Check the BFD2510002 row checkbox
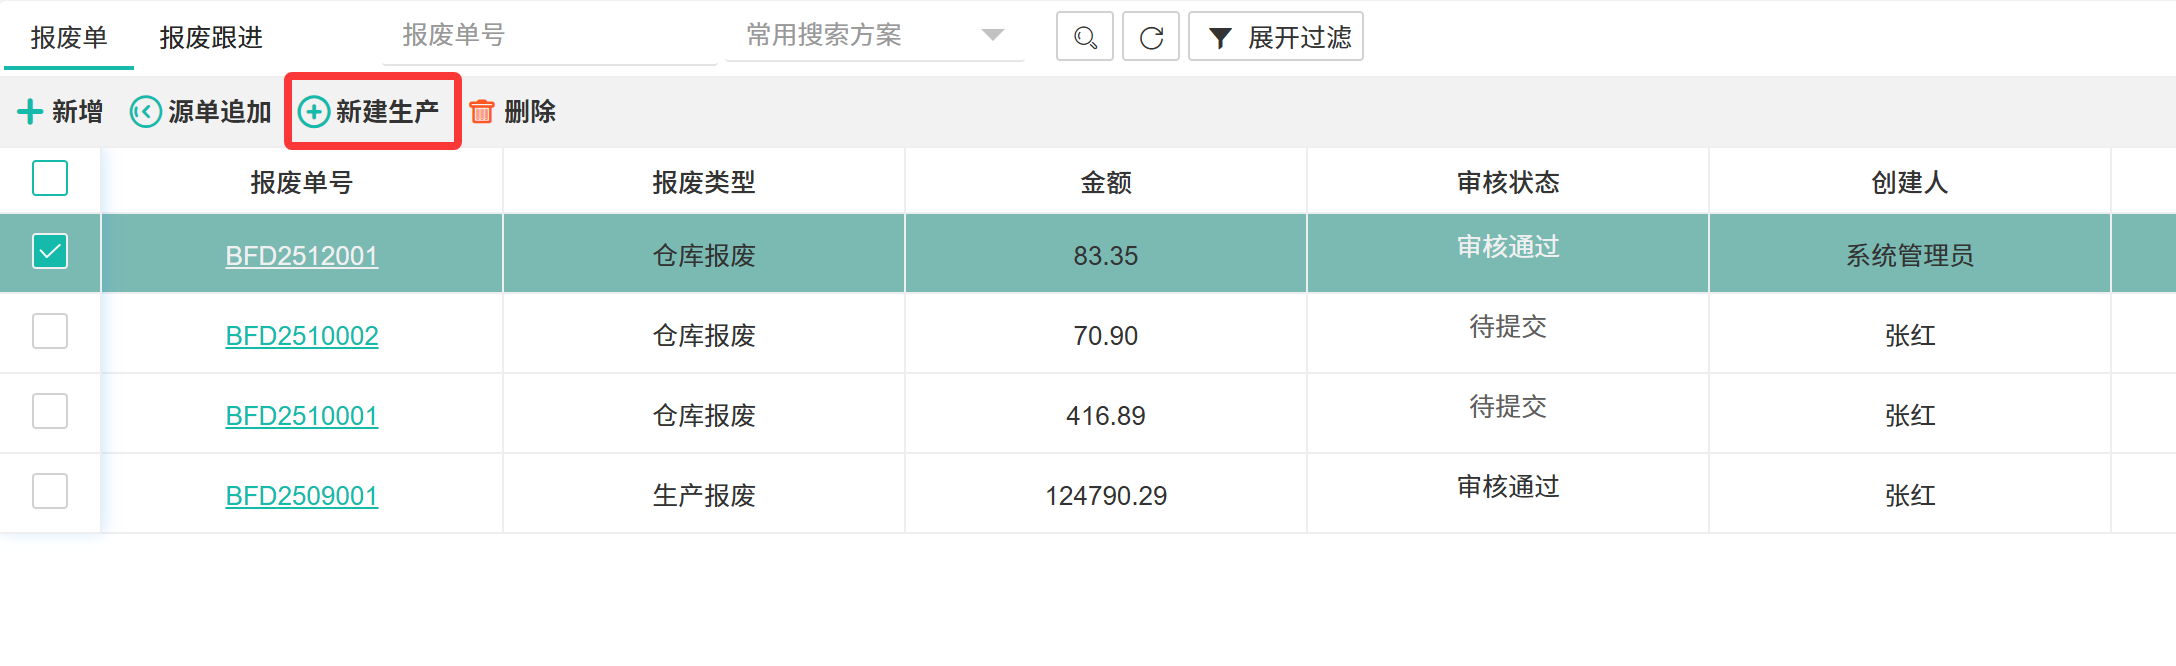The height and width of the screenshot is (666, 2176). click(50, 331)
